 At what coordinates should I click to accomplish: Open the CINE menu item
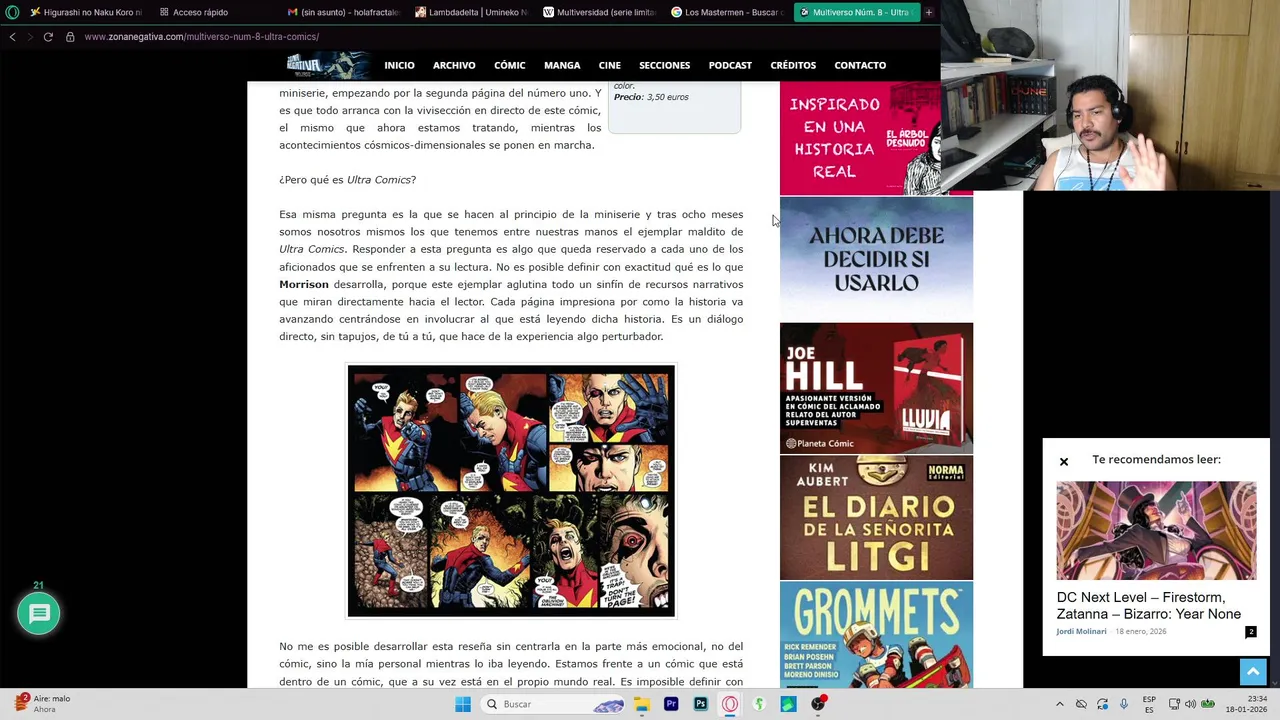tap(610, 65)
